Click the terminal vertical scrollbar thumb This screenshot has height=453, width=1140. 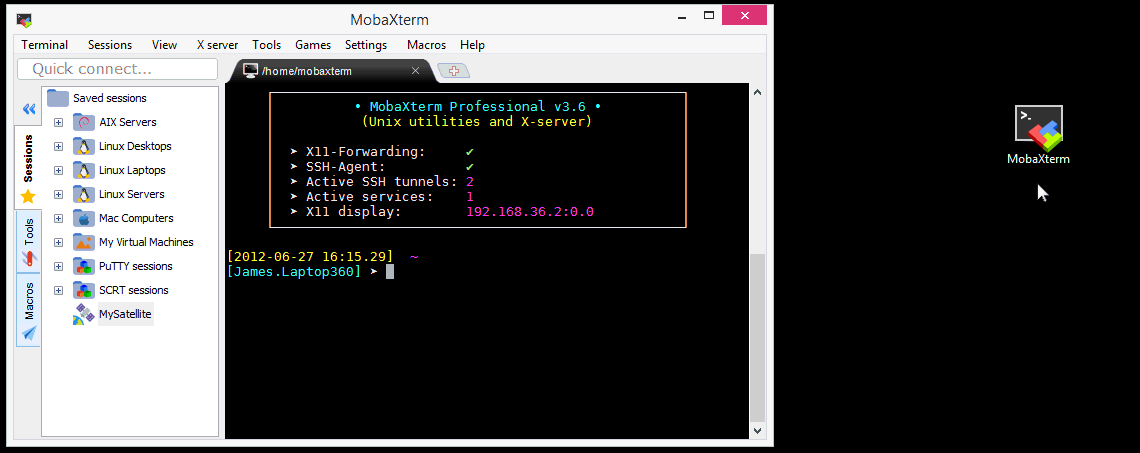pyautogui.click(x=757, y=337)
